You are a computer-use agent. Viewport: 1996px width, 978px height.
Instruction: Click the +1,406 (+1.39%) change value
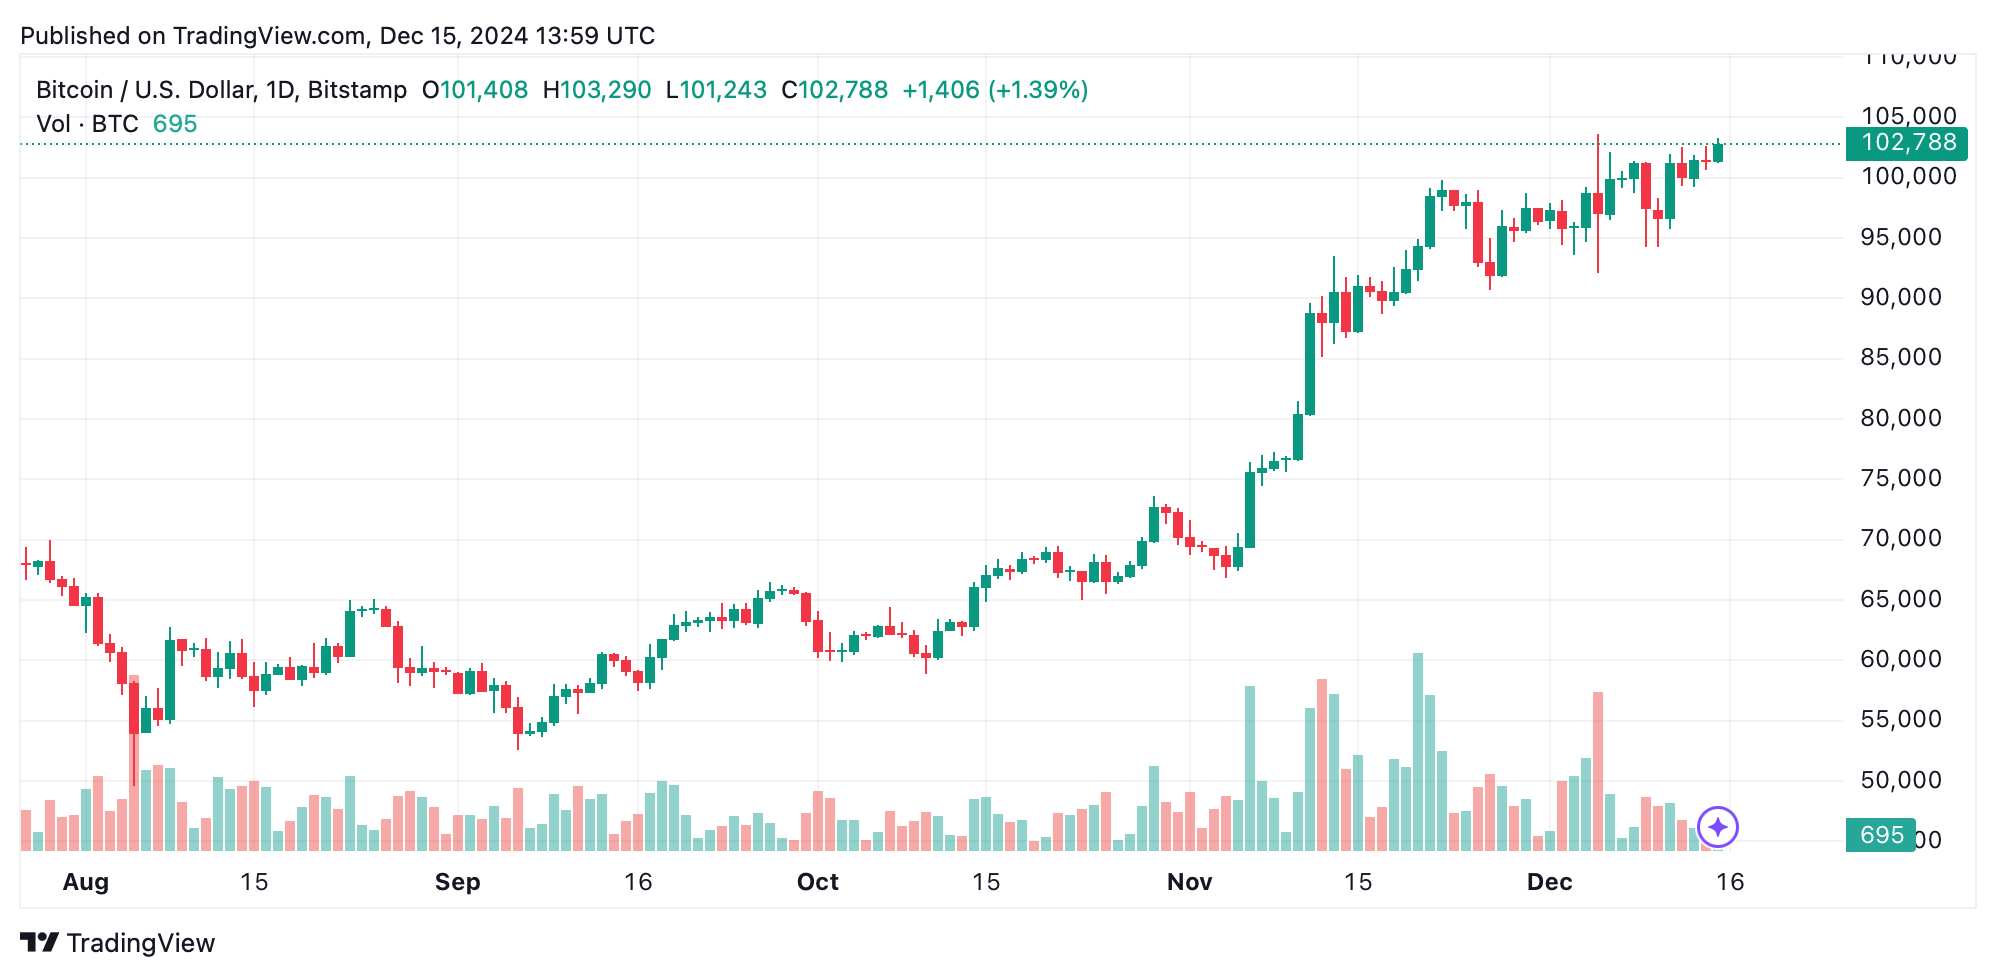coord(995,90)
